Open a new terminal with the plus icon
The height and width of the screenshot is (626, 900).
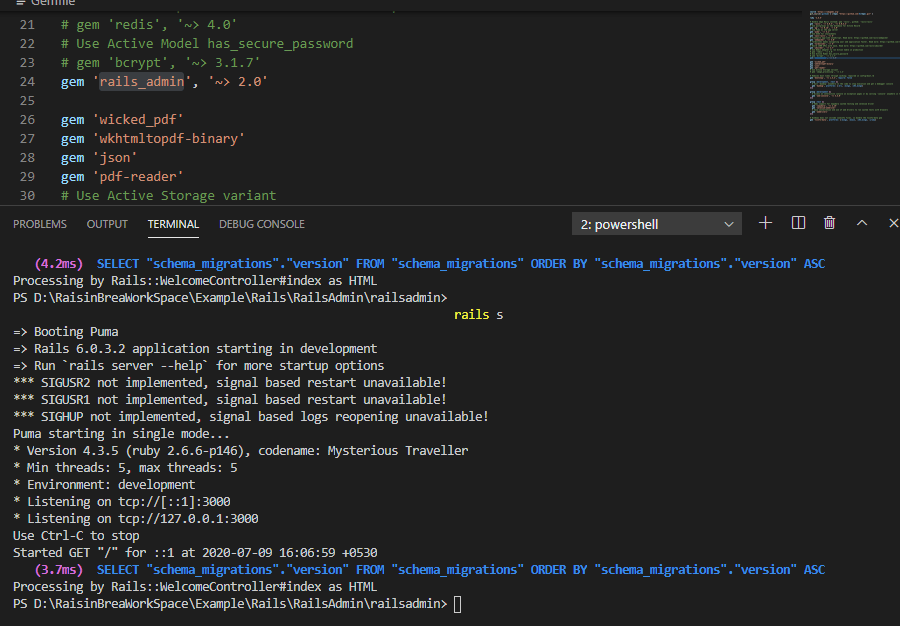pyautogui.click(x=765, y=223)
